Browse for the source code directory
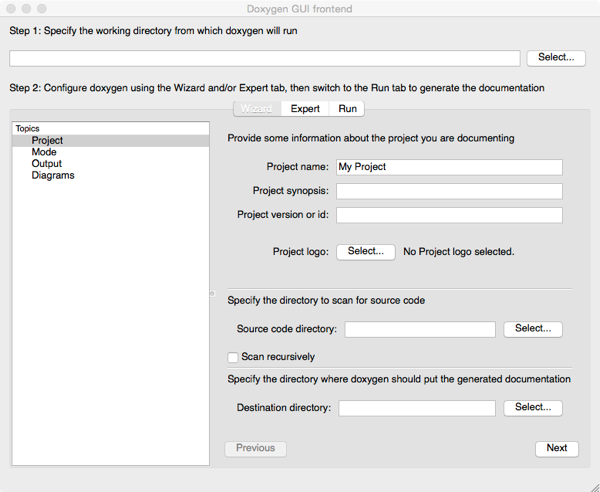Viewport: 600px width, 492px height. click(532, 329)
